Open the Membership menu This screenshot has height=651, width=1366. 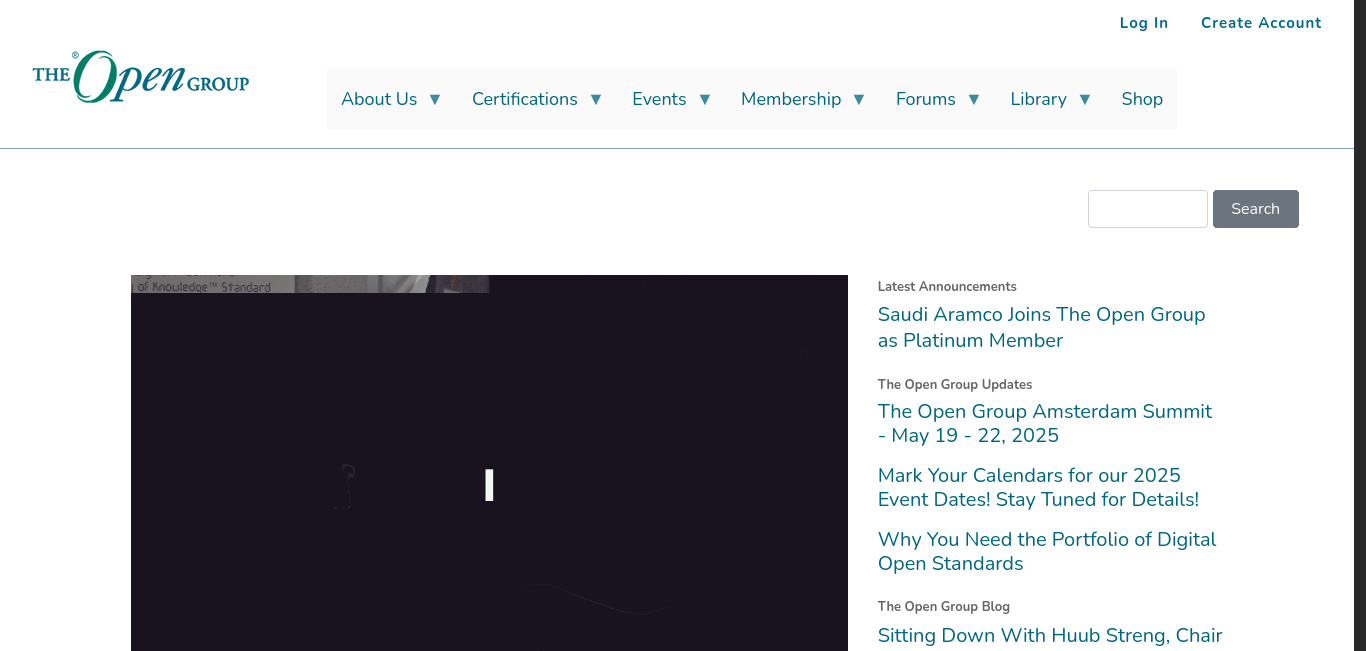coord(791,99)
